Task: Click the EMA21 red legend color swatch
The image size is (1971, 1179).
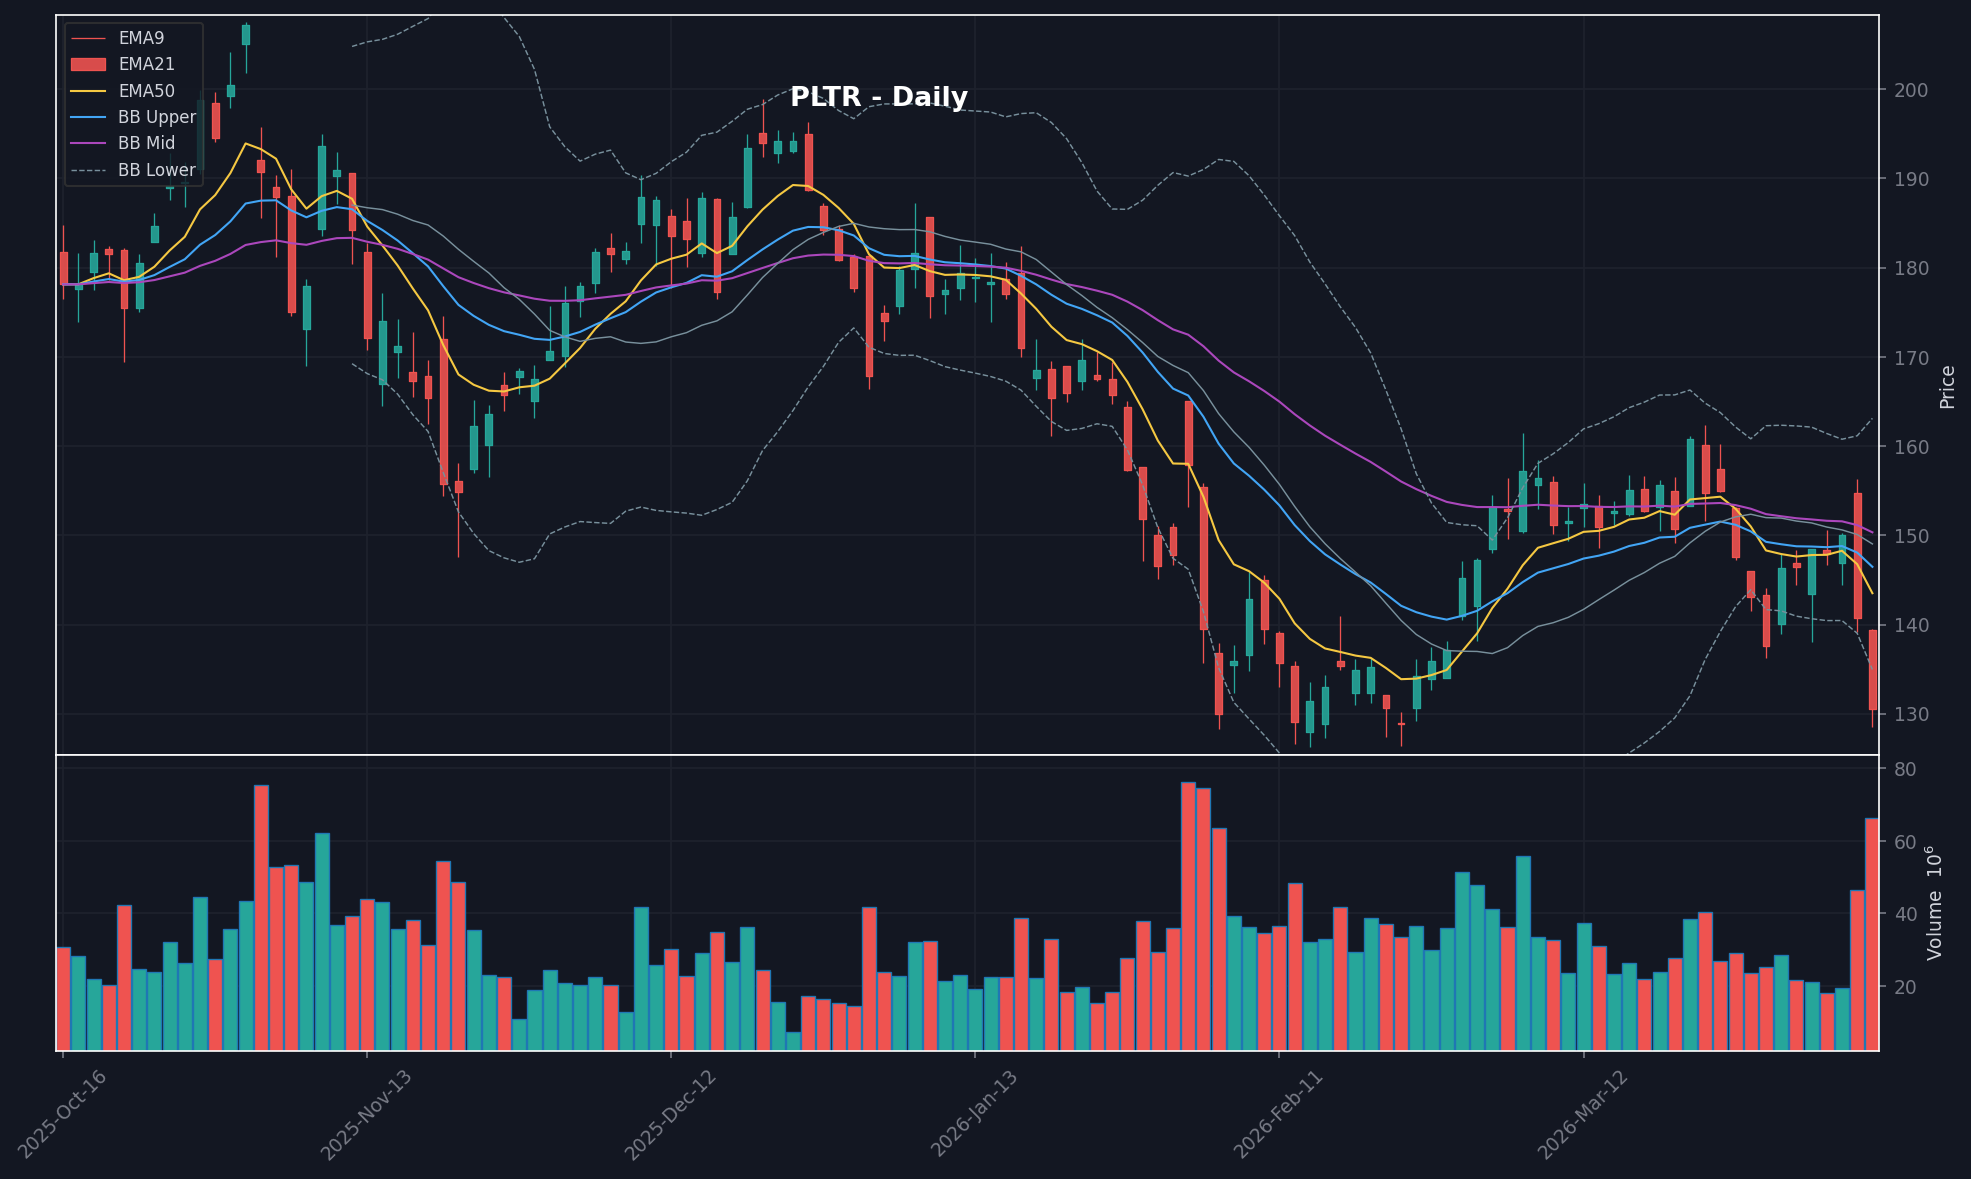Action: point(91,63)
